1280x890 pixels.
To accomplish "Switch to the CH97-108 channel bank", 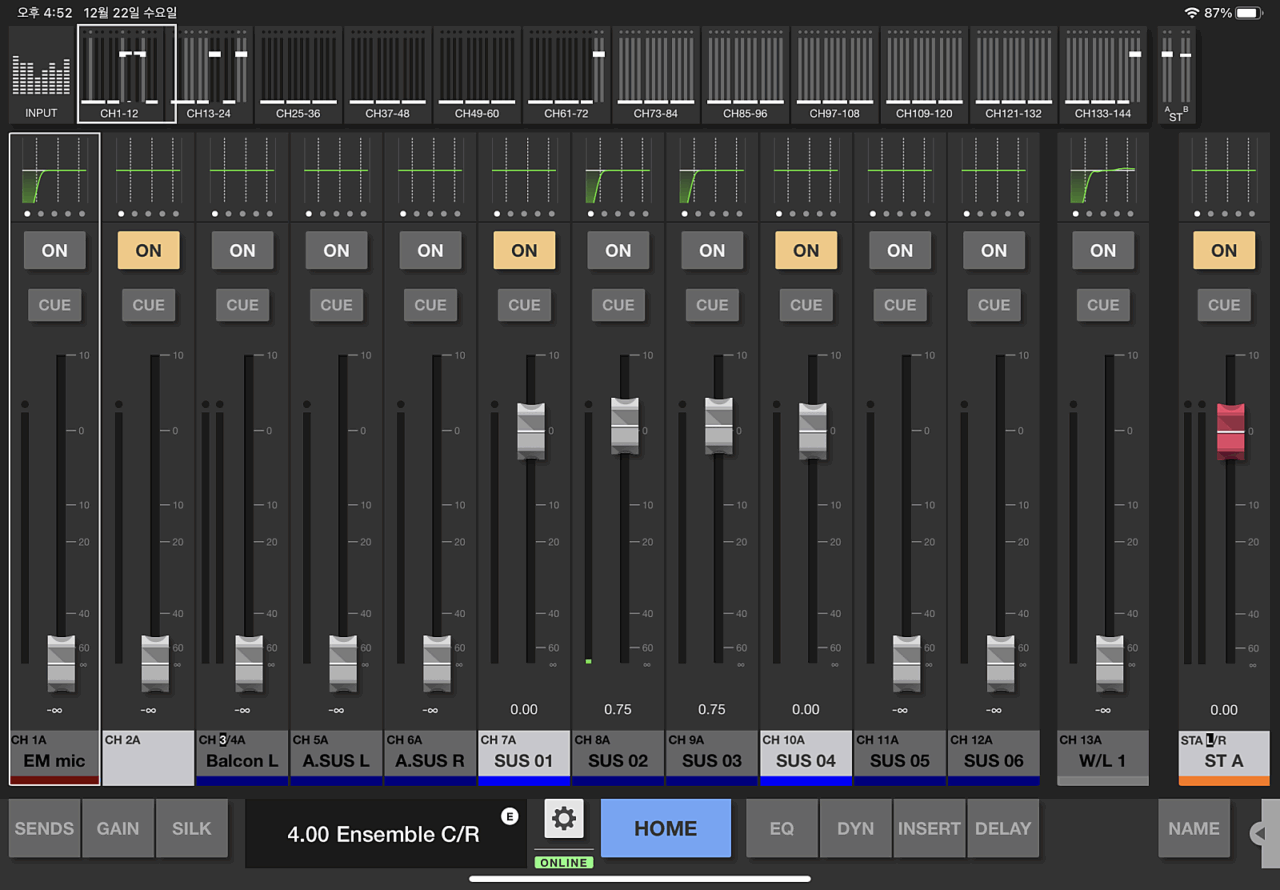I will pos(835,75).
